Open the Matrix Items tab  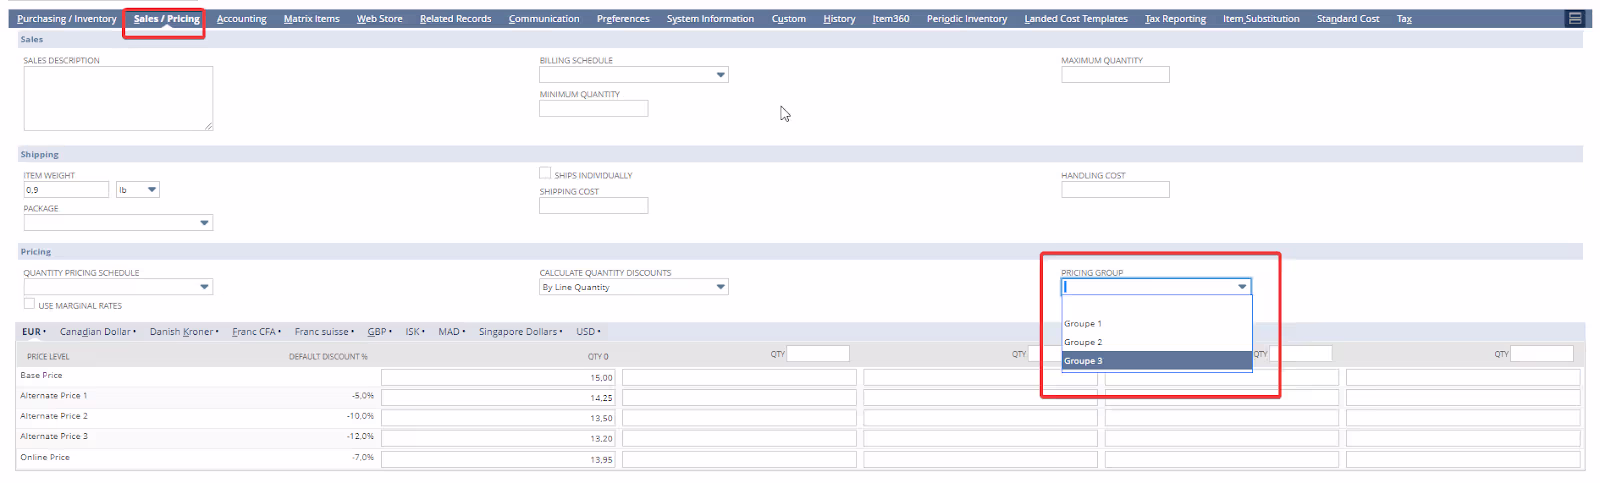(311, 19)
